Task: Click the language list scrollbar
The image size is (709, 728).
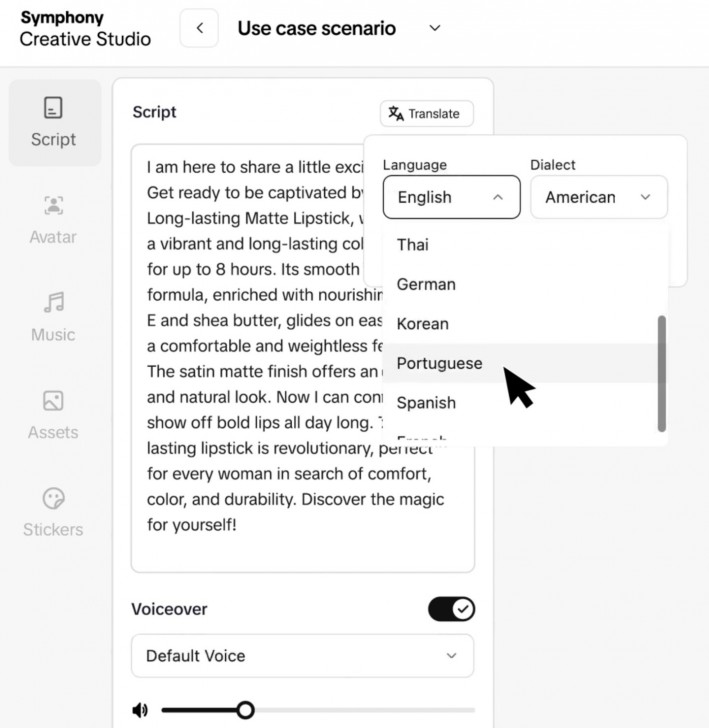Action: point(661,373)
